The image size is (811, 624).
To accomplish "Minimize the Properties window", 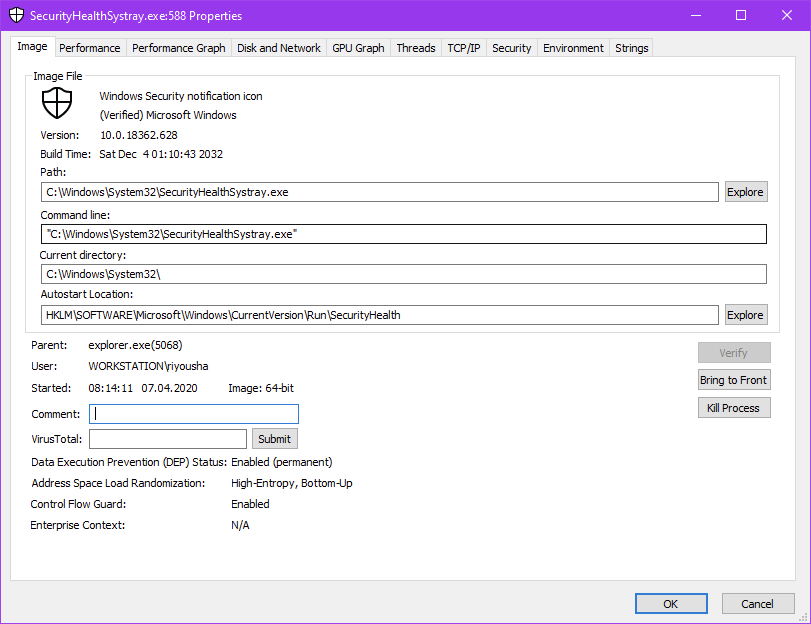I will [696, 16].
